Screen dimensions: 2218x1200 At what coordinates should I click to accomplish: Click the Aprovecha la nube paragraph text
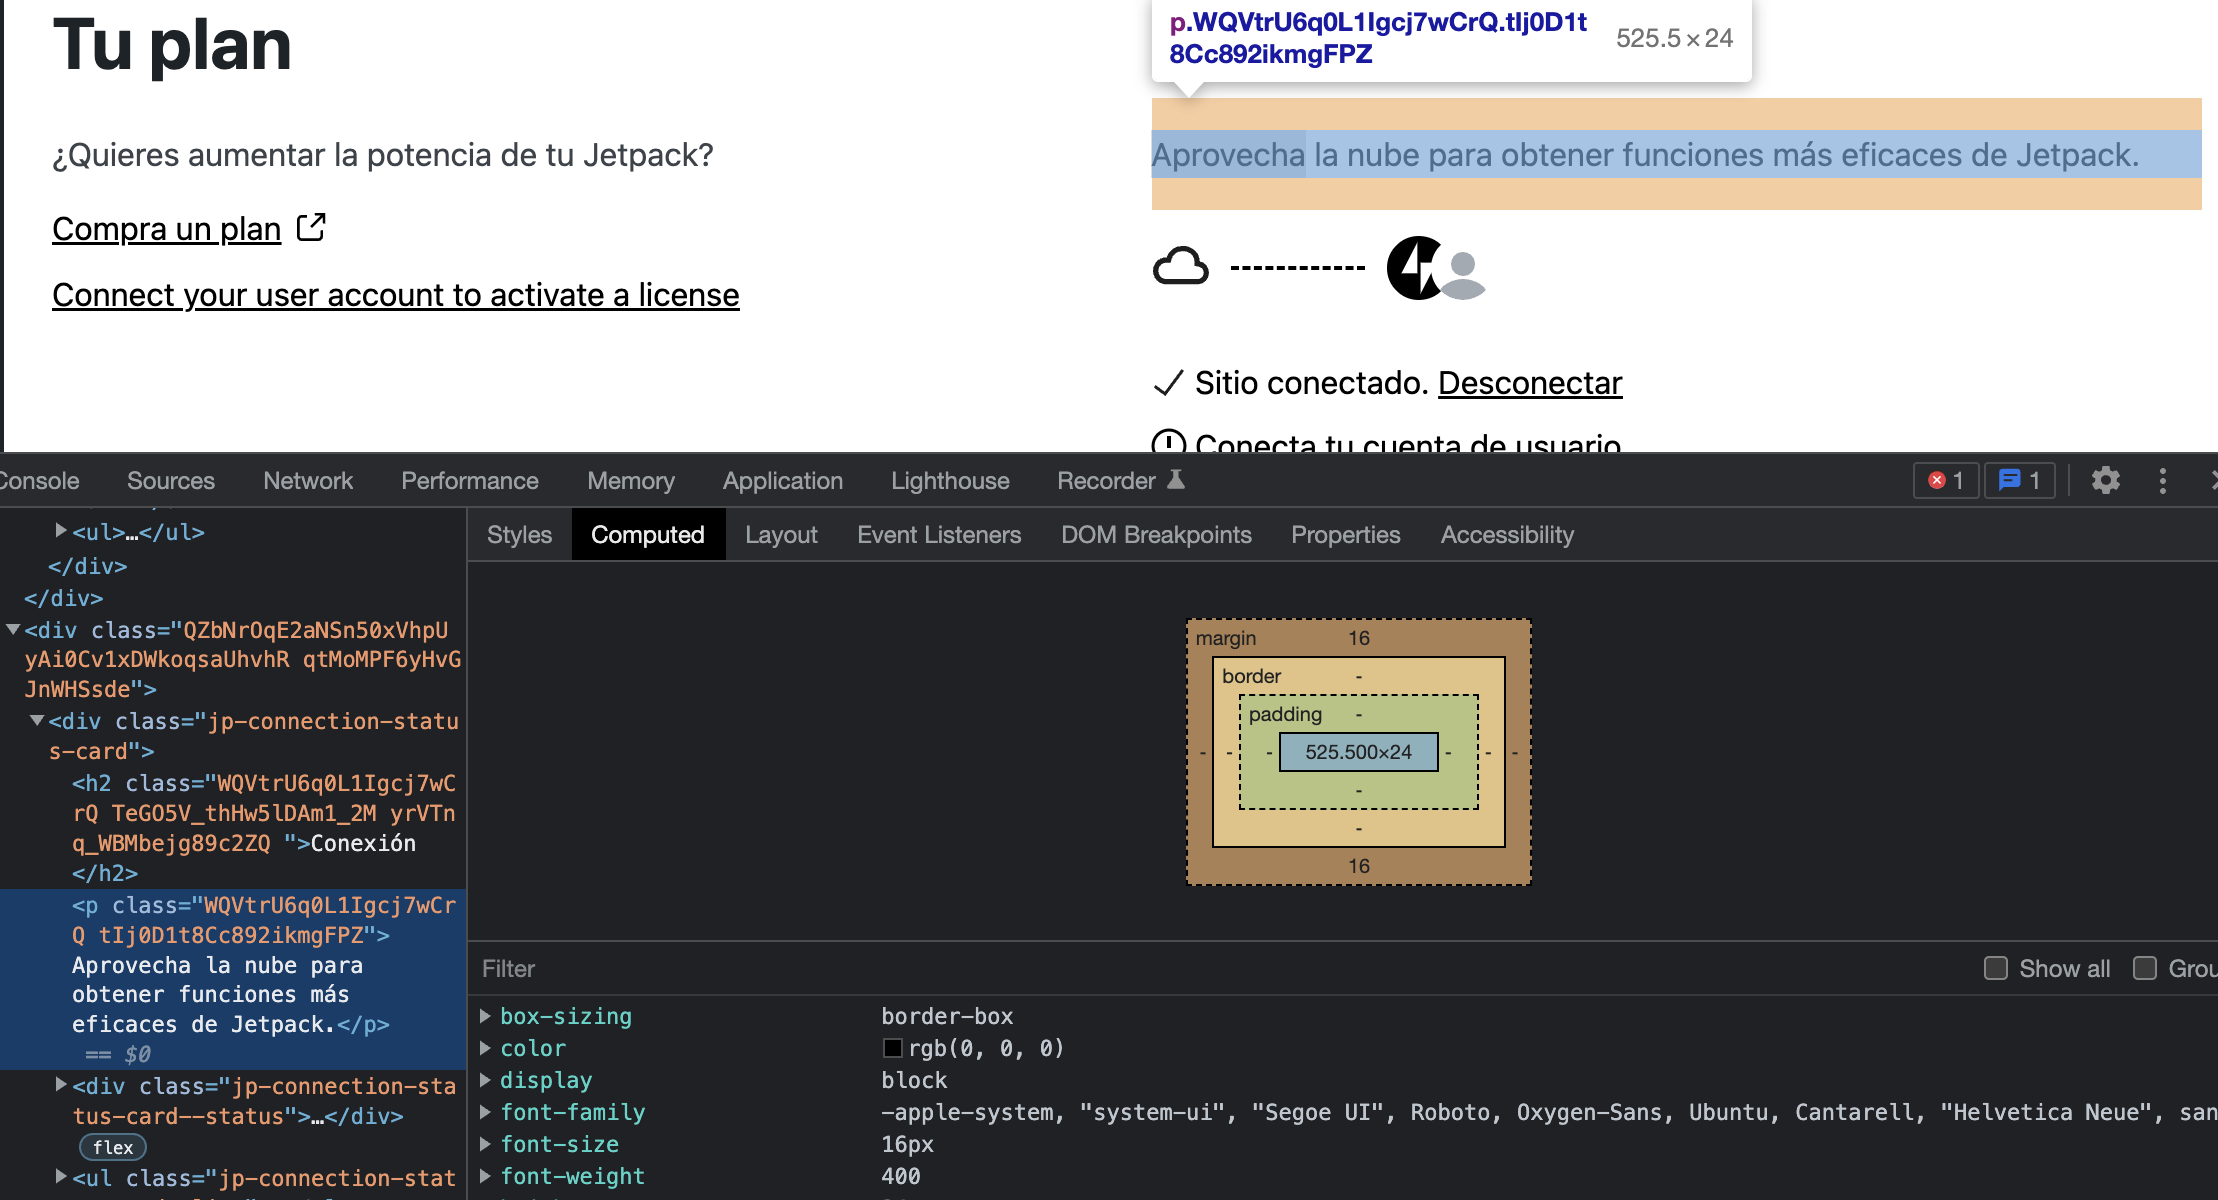tap(1645, 155)
